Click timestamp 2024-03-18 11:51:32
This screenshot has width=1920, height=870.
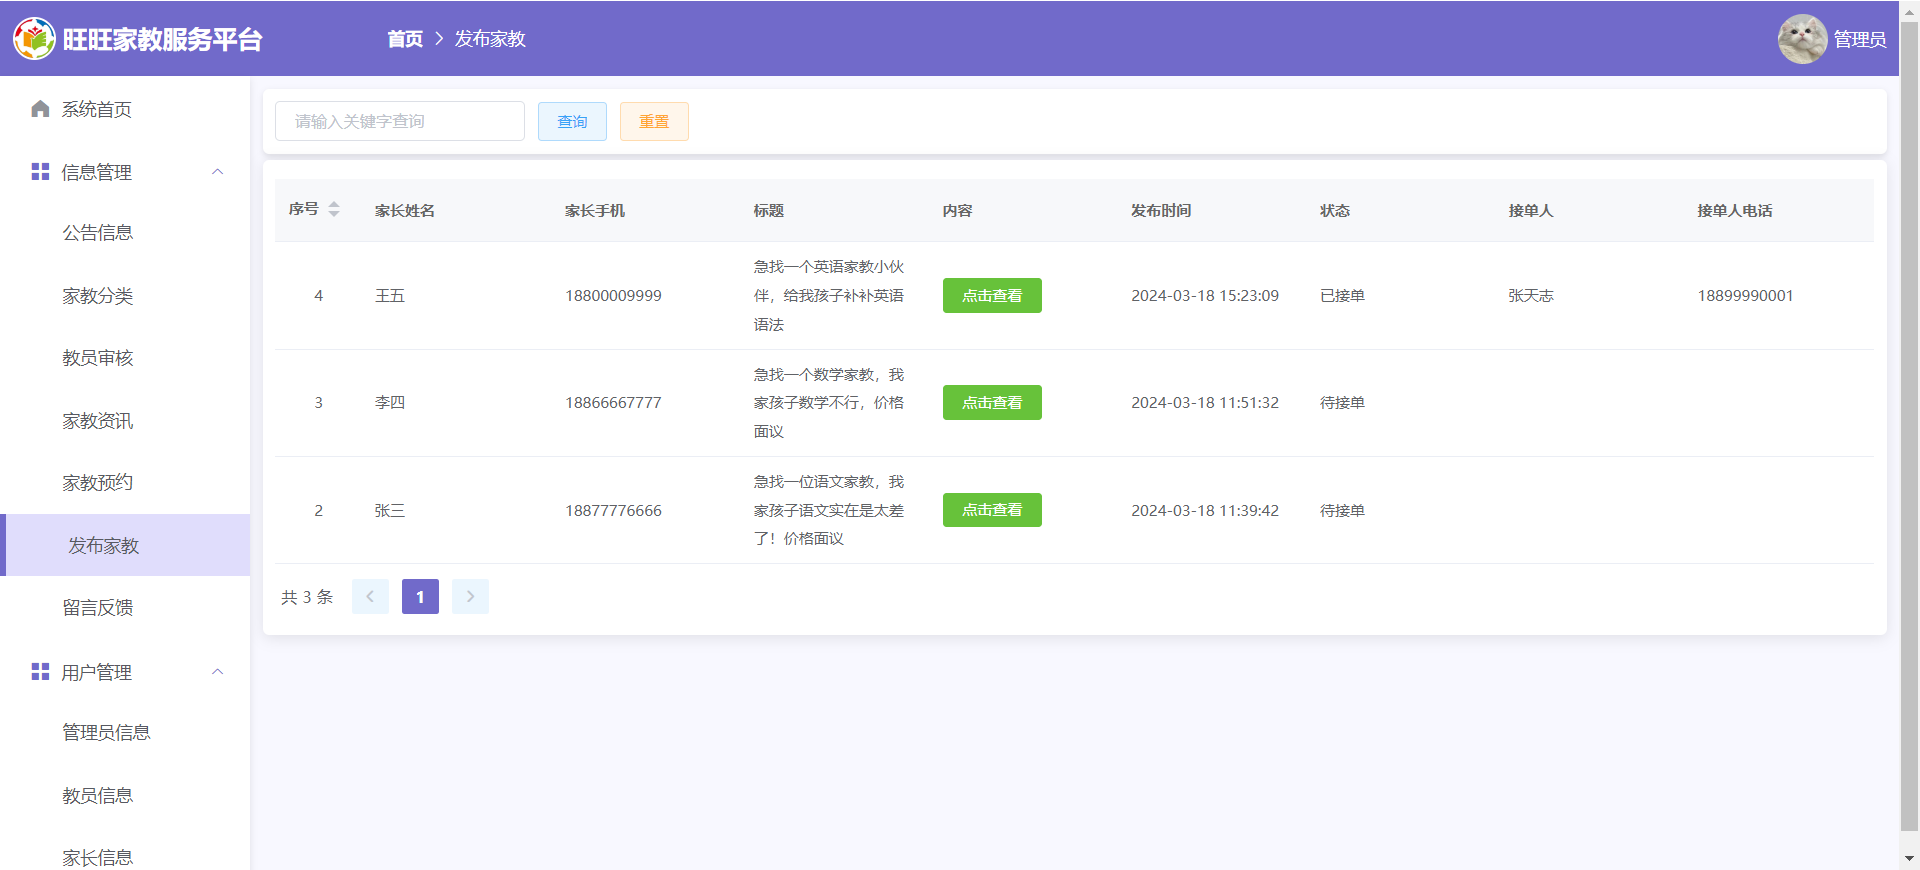click(1205, 403)
